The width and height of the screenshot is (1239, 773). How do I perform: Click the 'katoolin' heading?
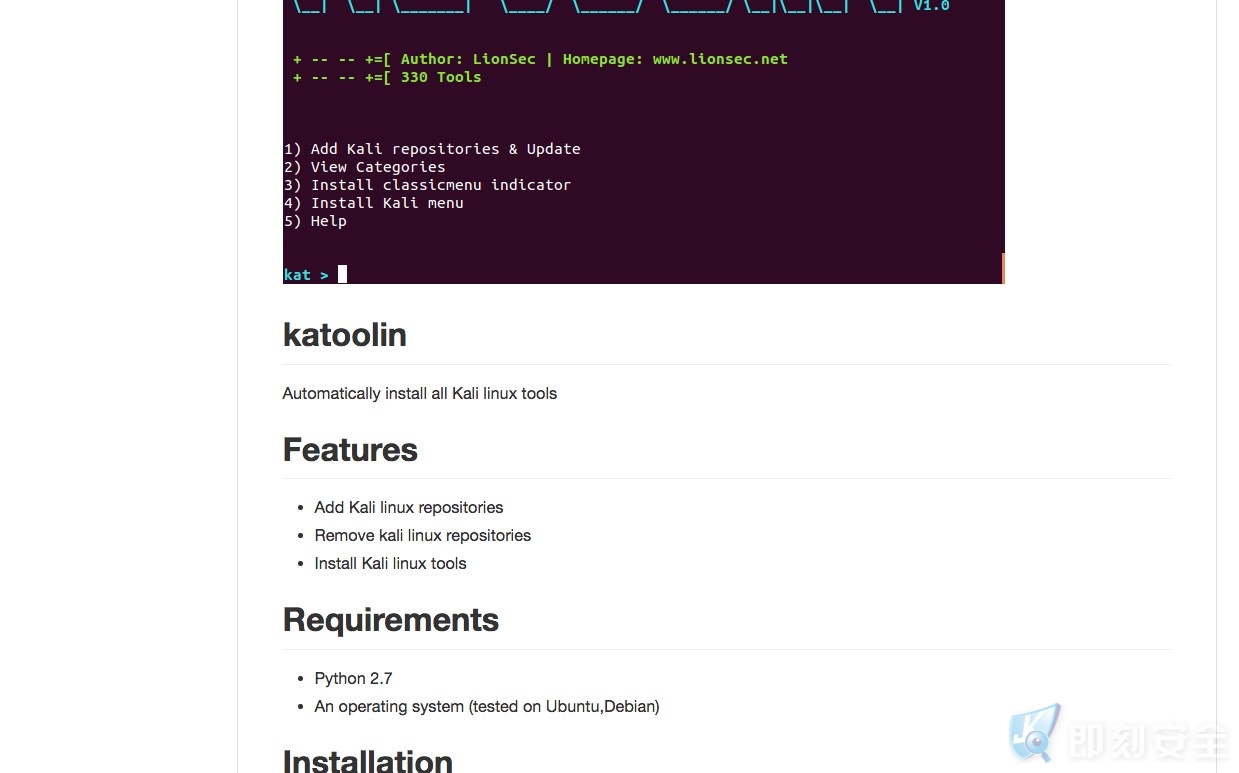click(344, 335)
